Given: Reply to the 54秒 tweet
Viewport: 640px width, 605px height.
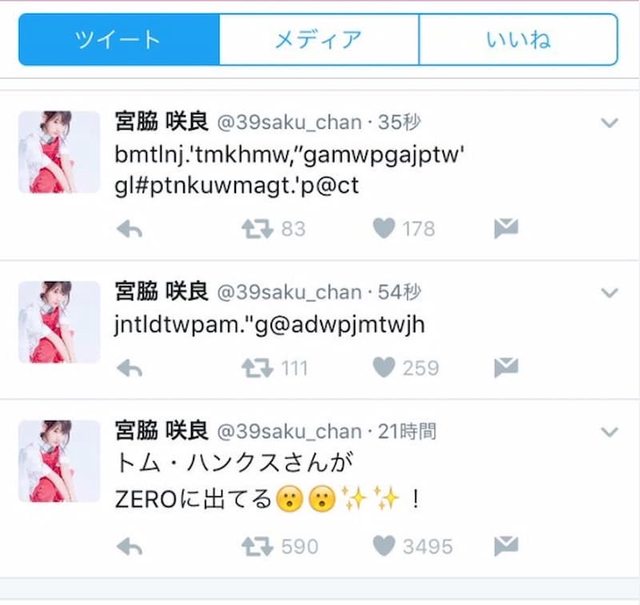Looking at the screenshot, I should point(129,369).
